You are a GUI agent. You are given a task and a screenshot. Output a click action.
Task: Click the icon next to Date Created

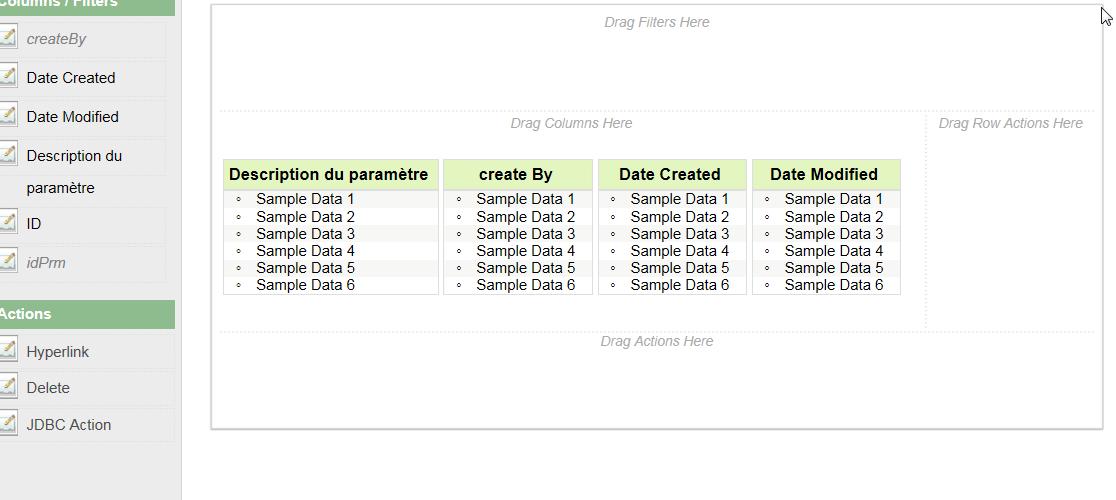point(8,77)
